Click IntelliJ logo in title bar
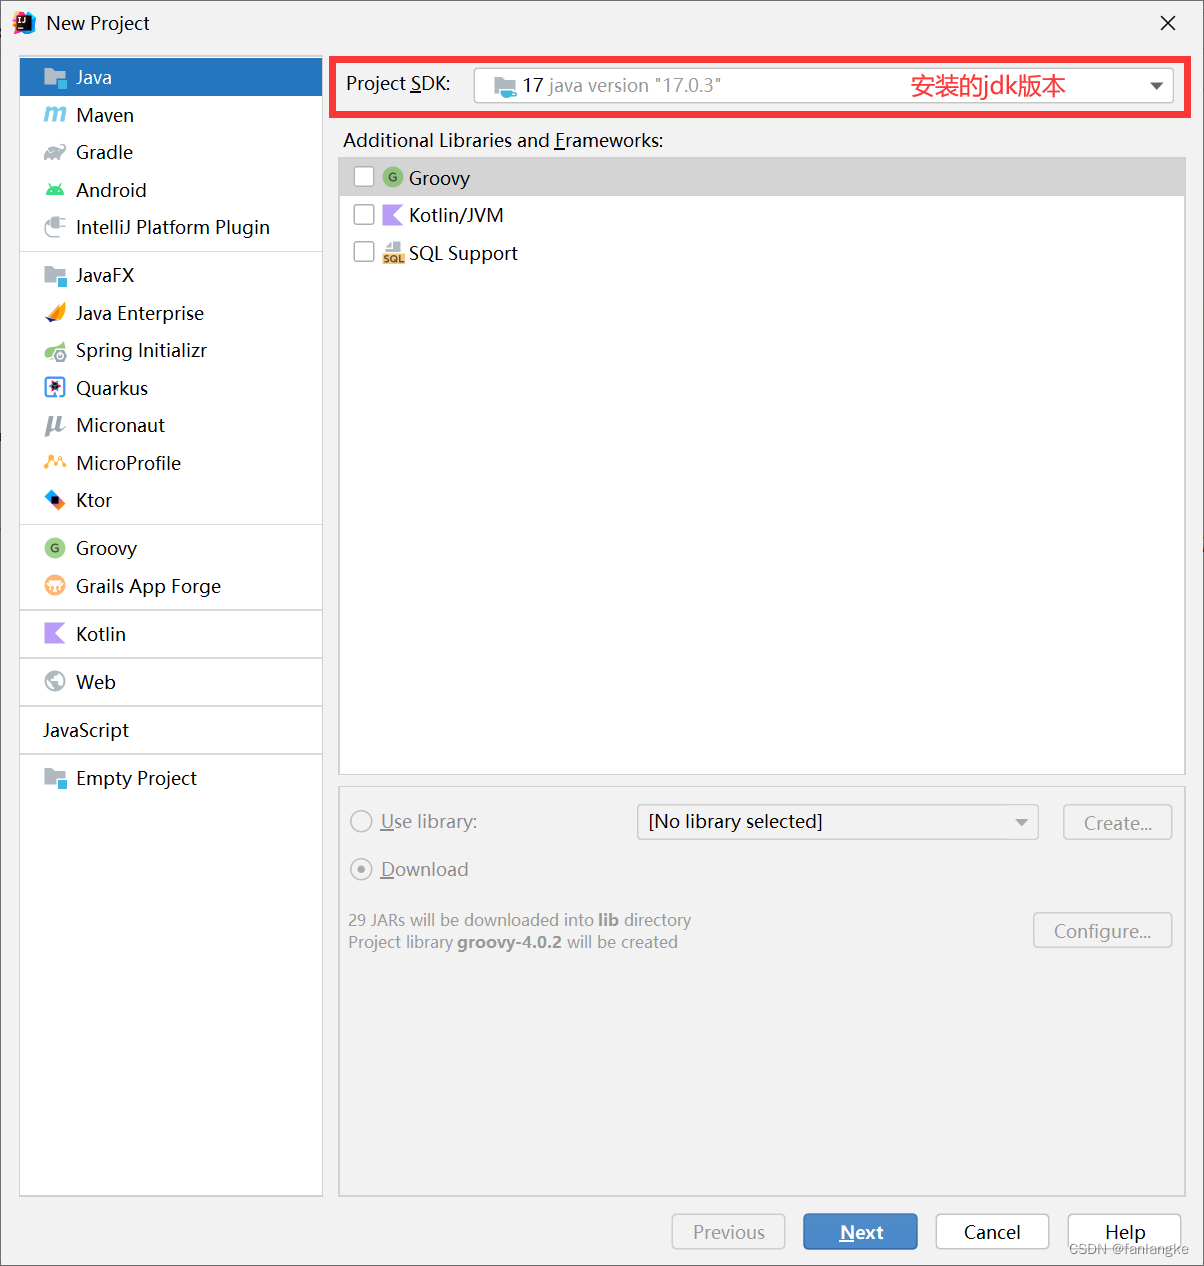The width and height of the screenshot is (1204, 1266). click(24, 23)
